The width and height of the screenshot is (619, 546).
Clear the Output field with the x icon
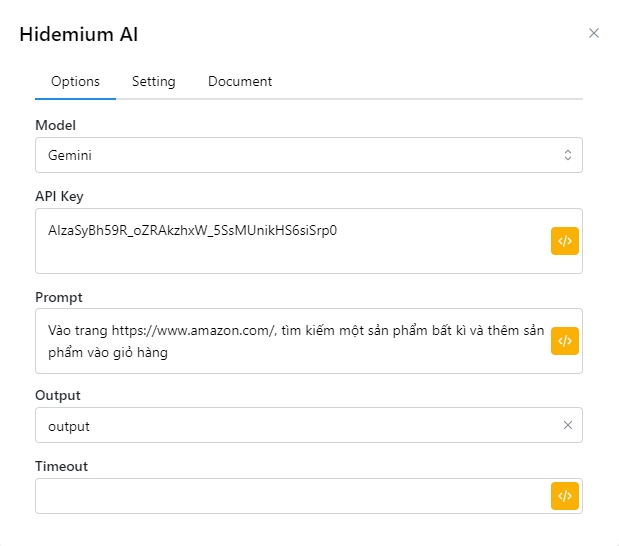[x=568, y=425]
